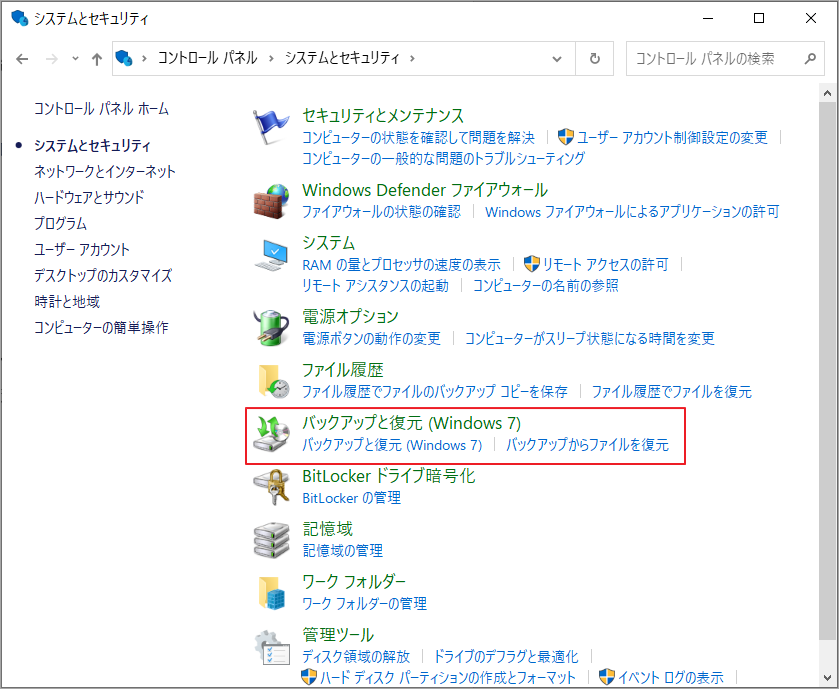The image size is (839, 689).
Task: Open バックアップからファイルを復元 link
Action: (x=588, y=445)
